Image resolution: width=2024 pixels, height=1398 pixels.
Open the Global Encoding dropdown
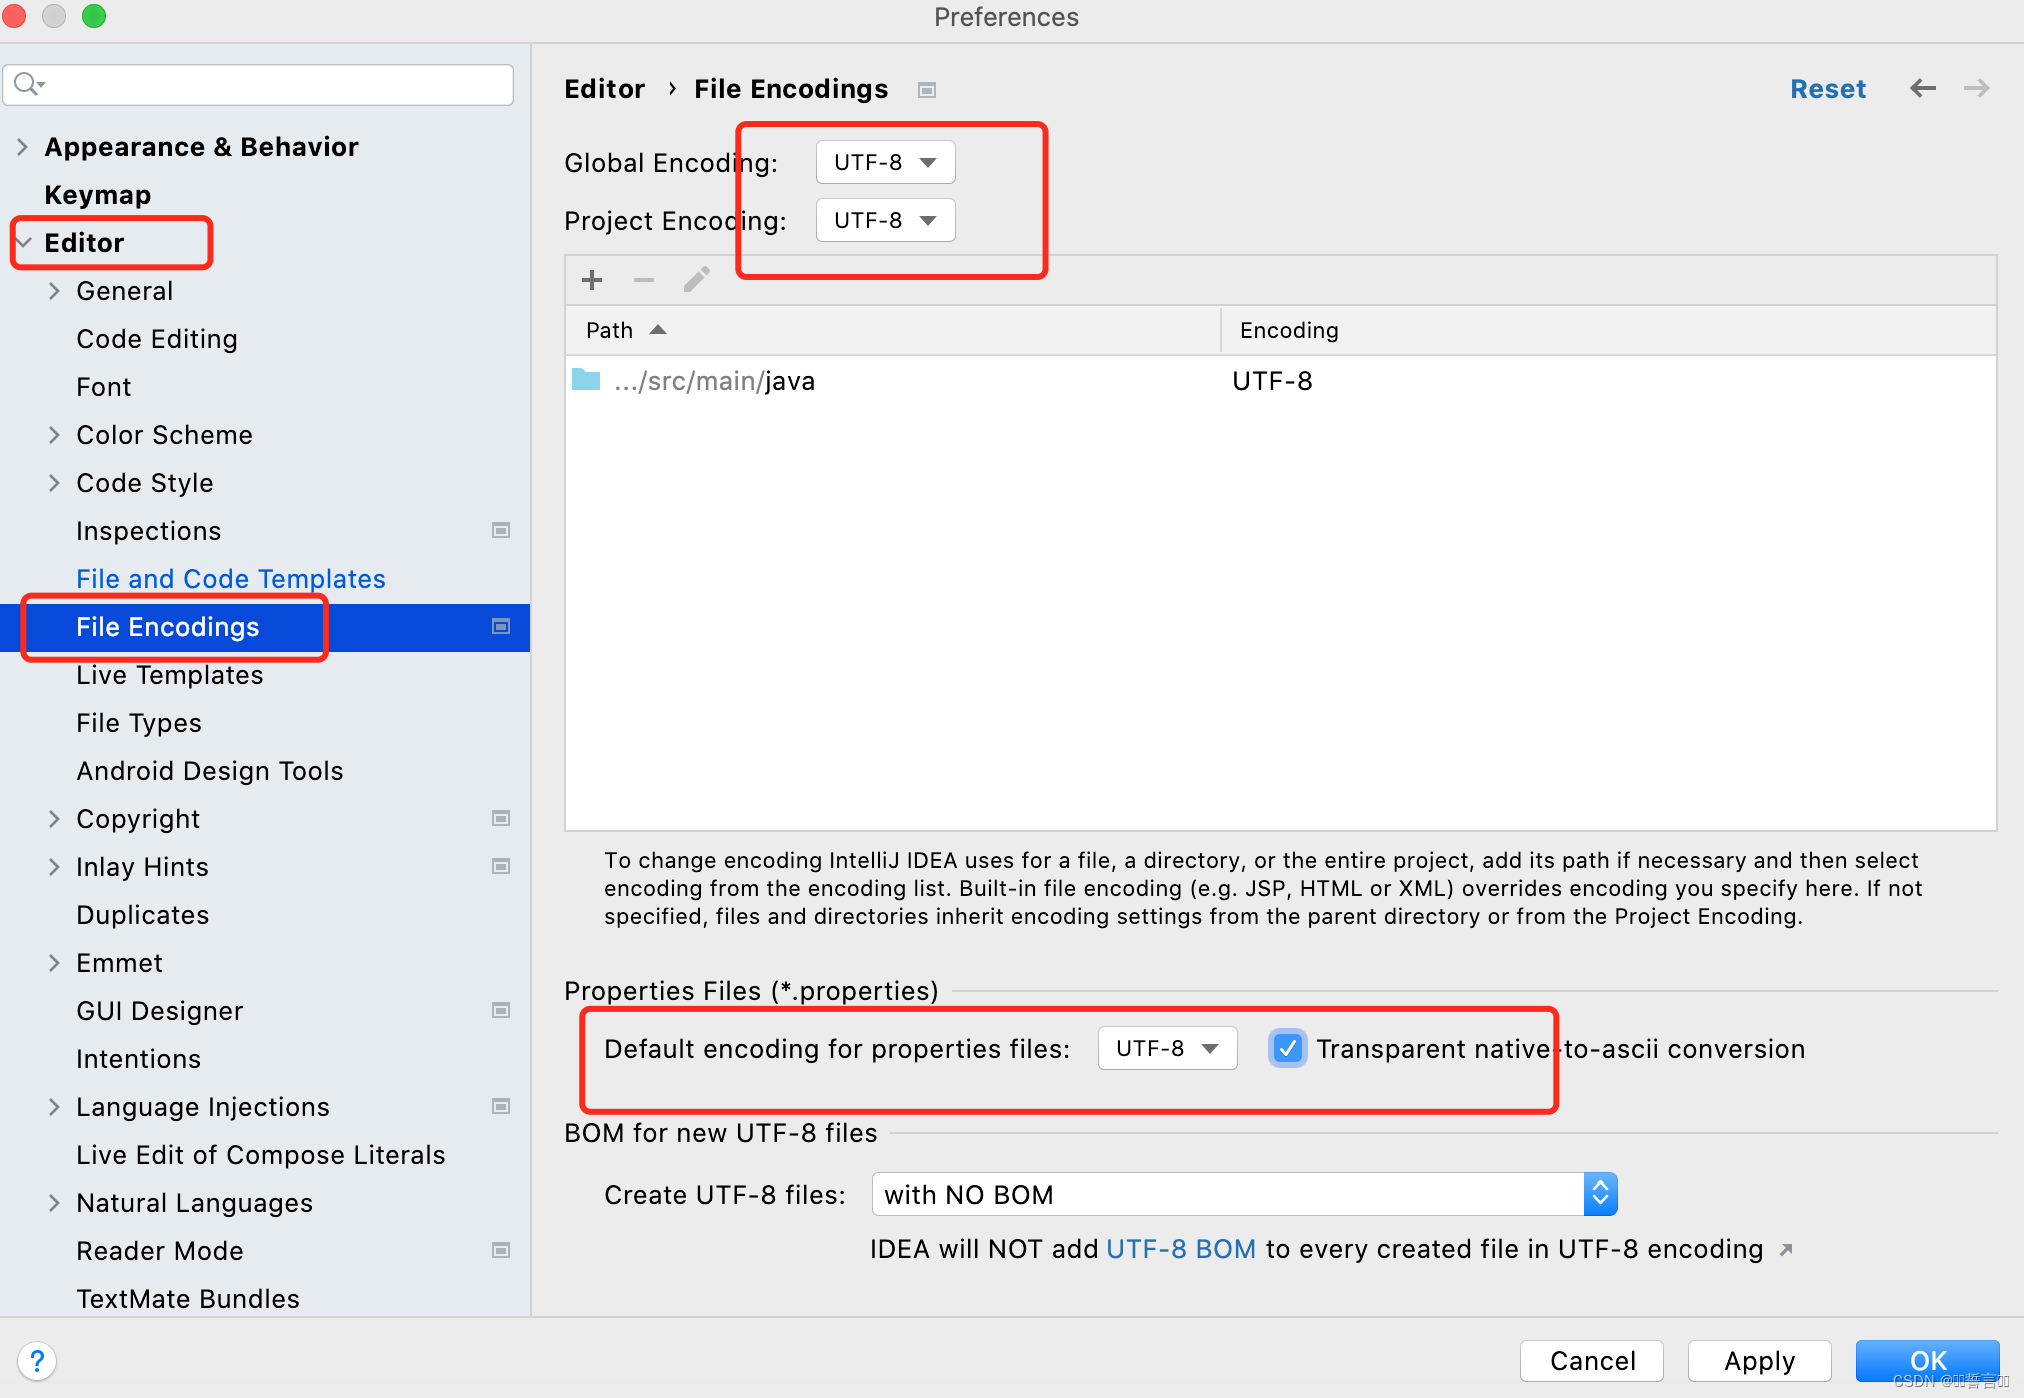885,162
